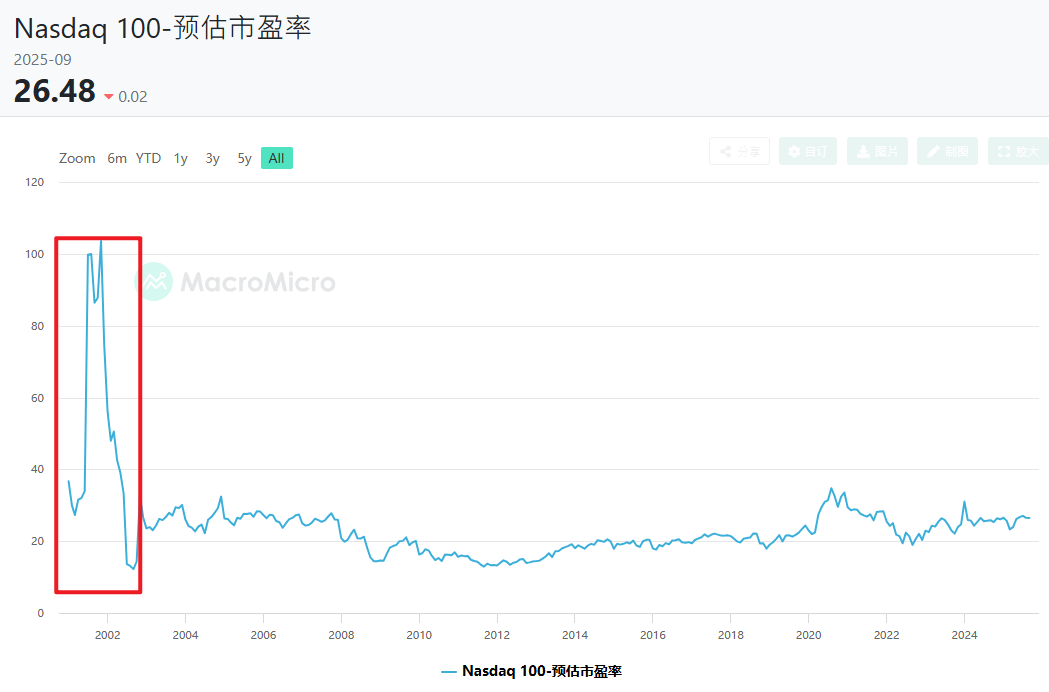This screenshot has width=1049, height=692.
Task: Select the 6m zoom range
Action: (117, 158)
